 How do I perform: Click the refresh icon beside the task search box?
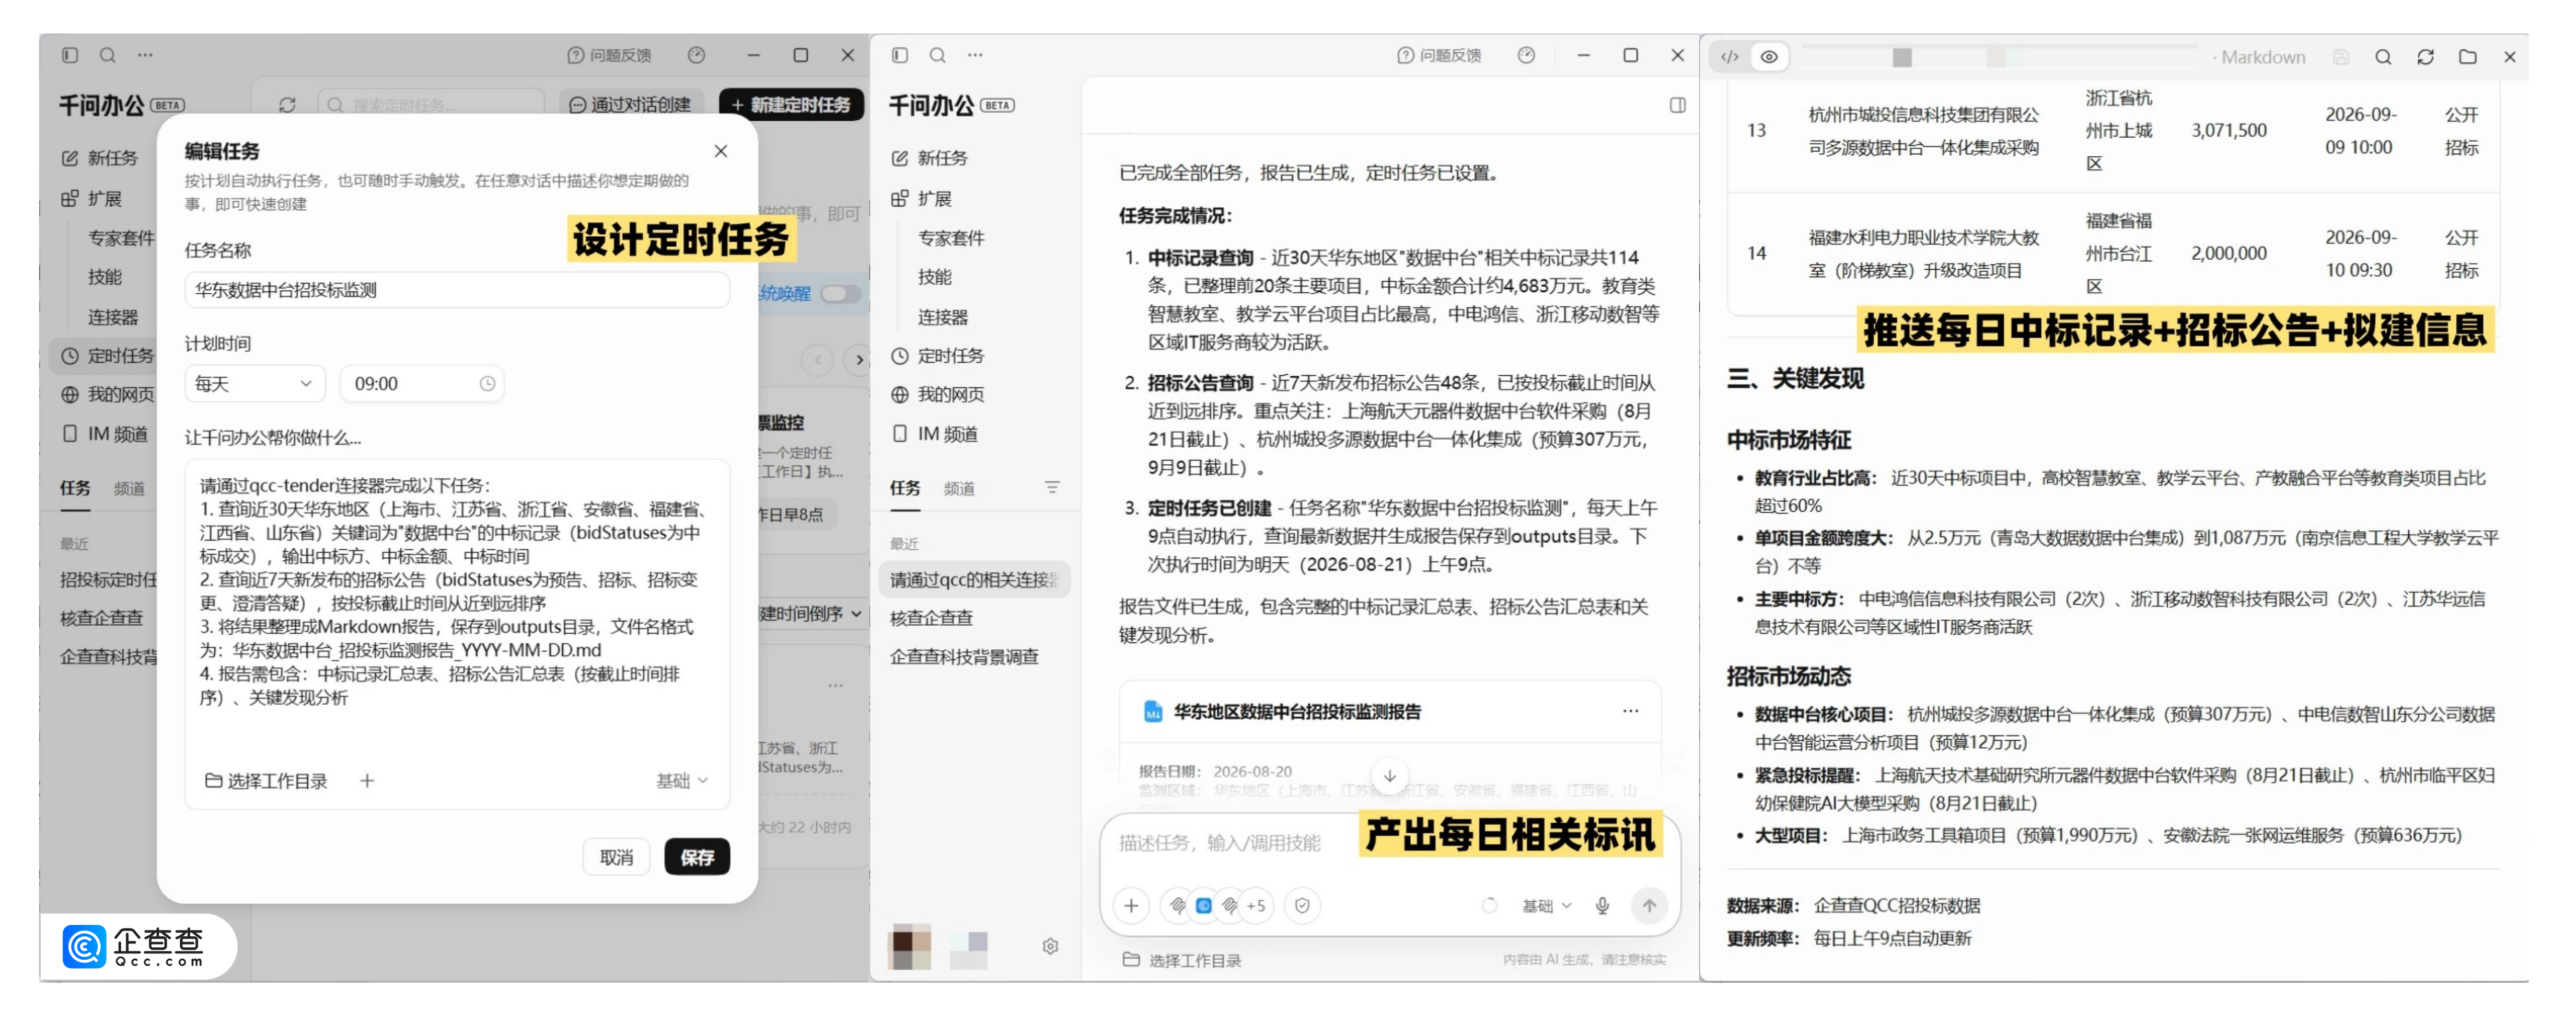pyautogui.click(x=287, y=104)
